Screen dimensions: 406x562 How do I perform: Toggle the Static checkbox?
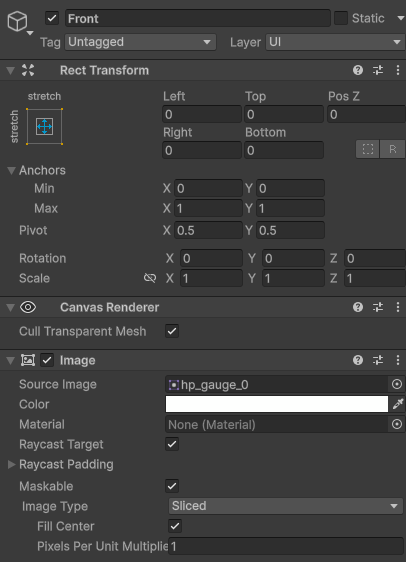pyautogui.click(x=341, y=18)
